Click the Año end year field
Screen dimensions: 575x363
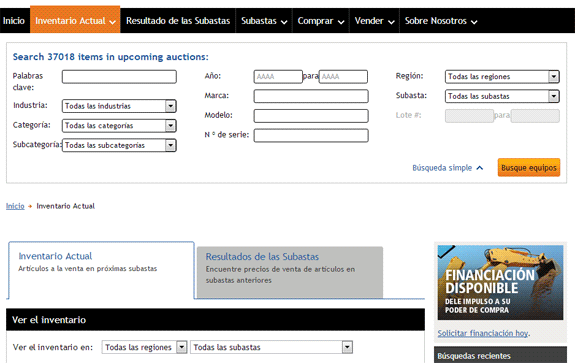tap(343, 77)
